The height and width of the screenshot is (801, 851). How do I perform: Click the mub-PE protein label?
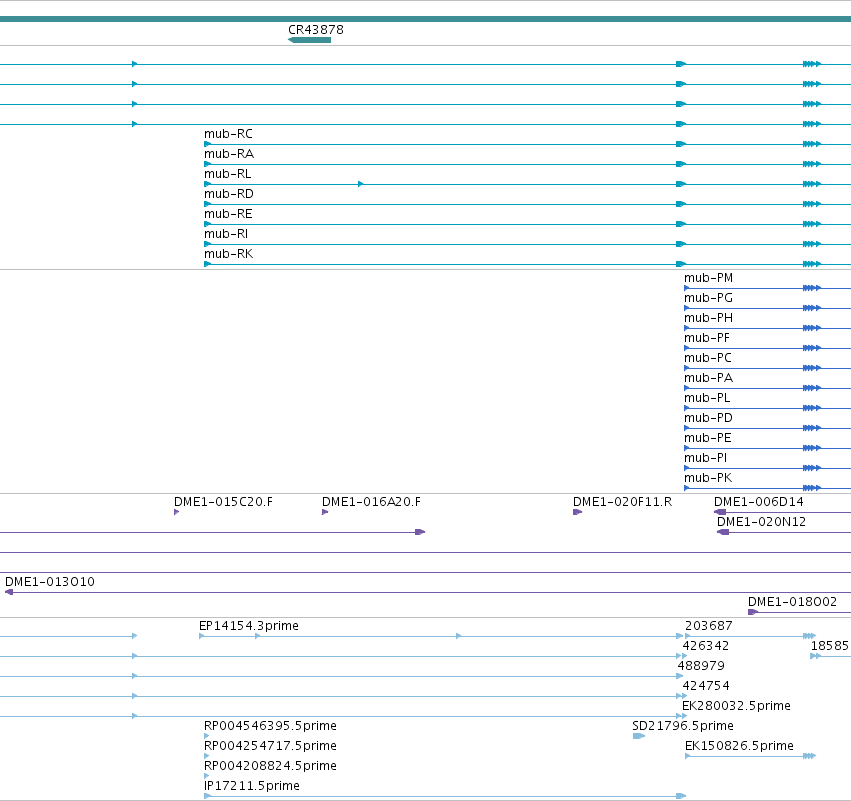point(708,439)
